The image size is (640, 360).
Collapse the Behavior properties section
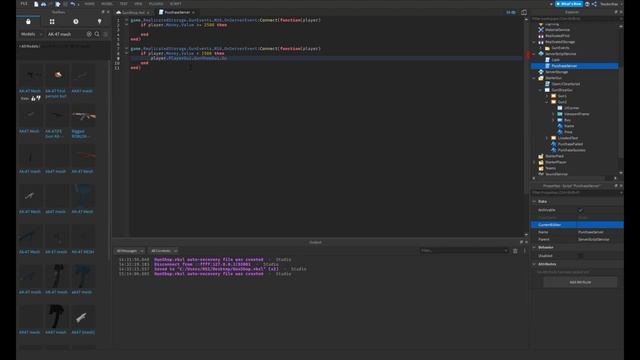pyautogui.click(x=534, y=247)
